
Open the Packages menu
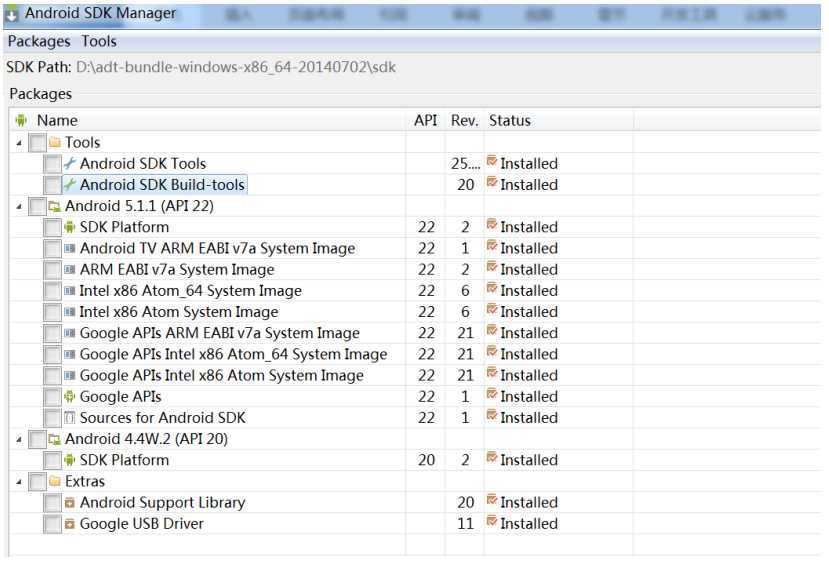[39, 41]
